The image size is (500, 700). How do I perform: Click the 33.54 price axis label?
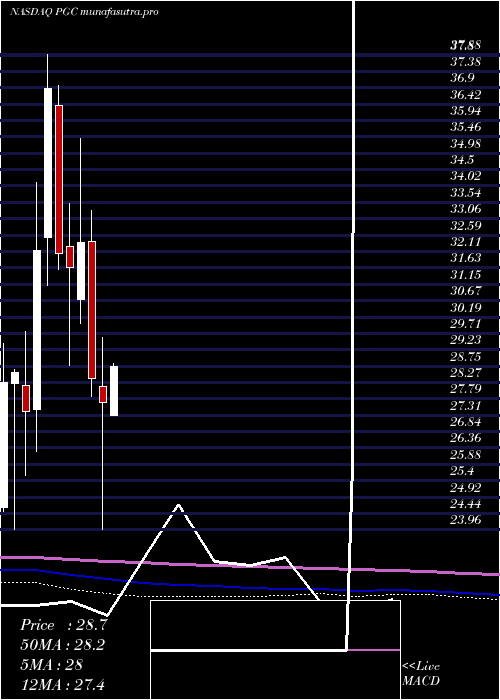[465, 192]
